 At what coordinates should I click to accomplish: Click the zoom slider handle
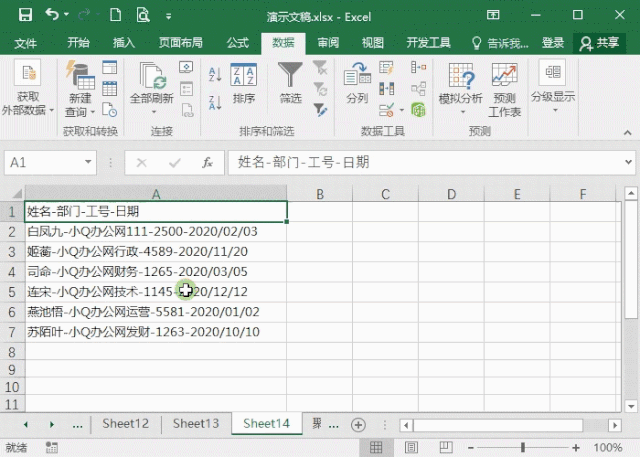[522, 448]
